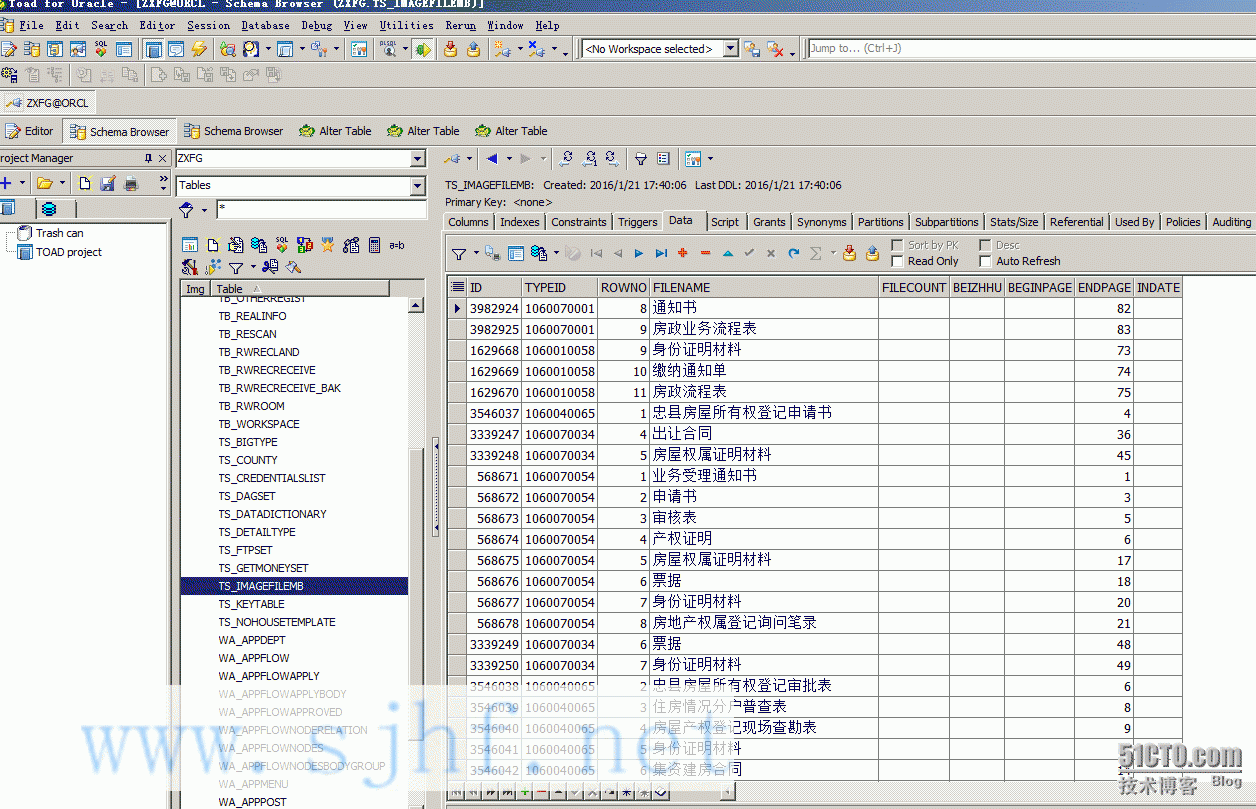1256x809 pixels.
Task: Select TS_KEYTABLE in the table list
Action: pos(251,604)
